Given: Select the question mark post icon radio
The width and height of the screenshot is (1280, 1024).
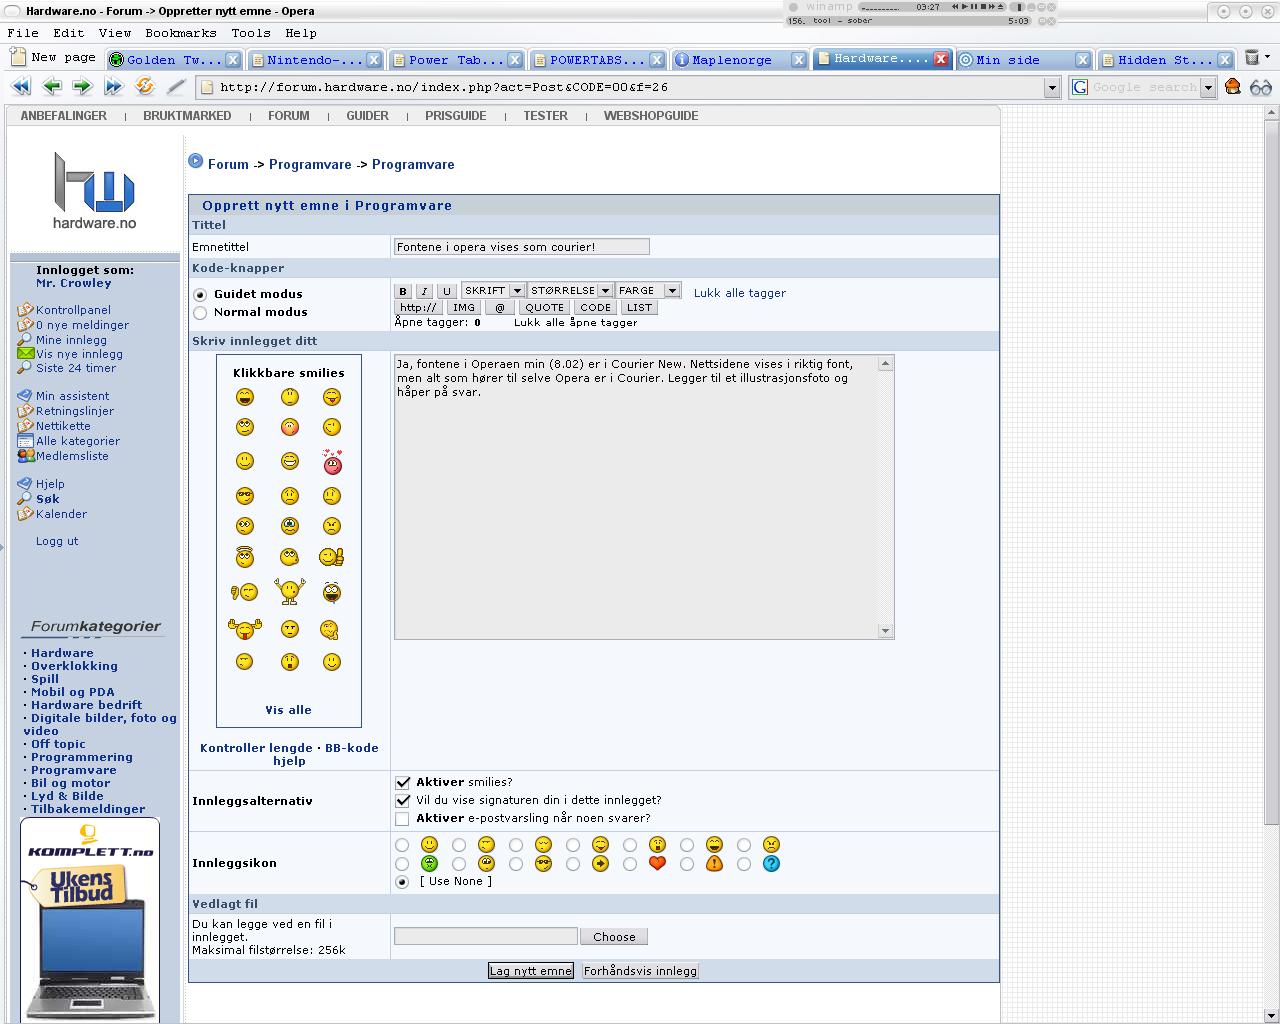Looking at the screenshot, I should [x=744, y=864].
